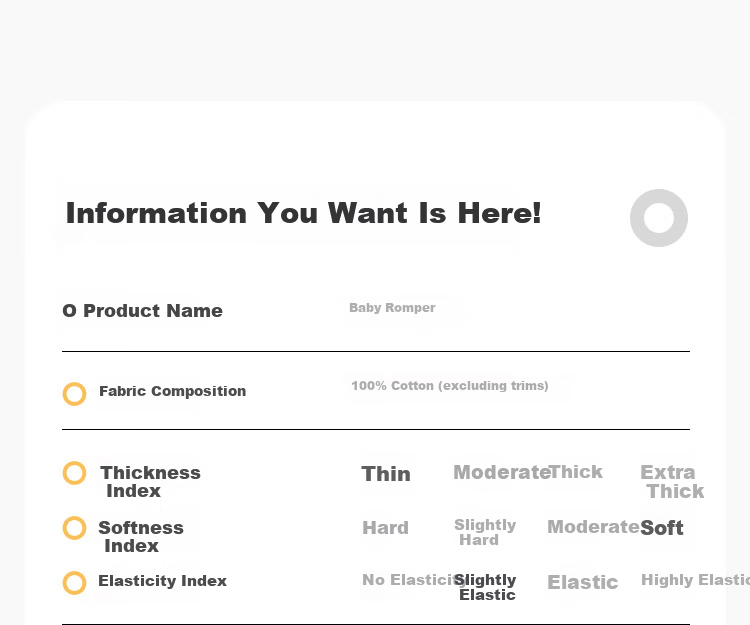Click the orange circle next to Fabric Composition

75,394
